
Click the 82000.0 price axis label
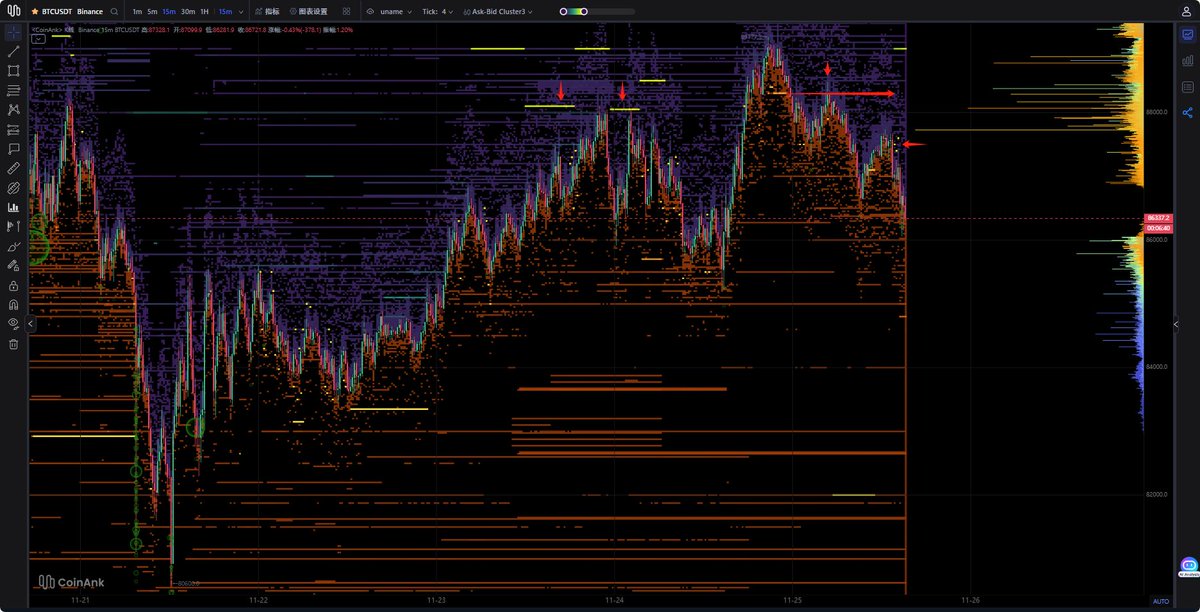click(x=1157, y=494)
